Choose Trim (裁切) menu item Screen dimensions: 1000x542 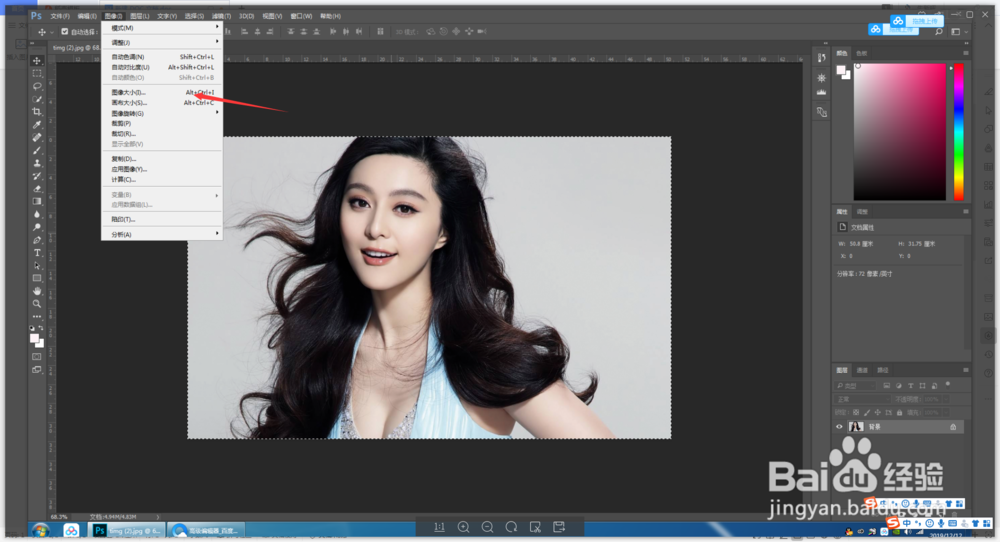click(162, 134)
